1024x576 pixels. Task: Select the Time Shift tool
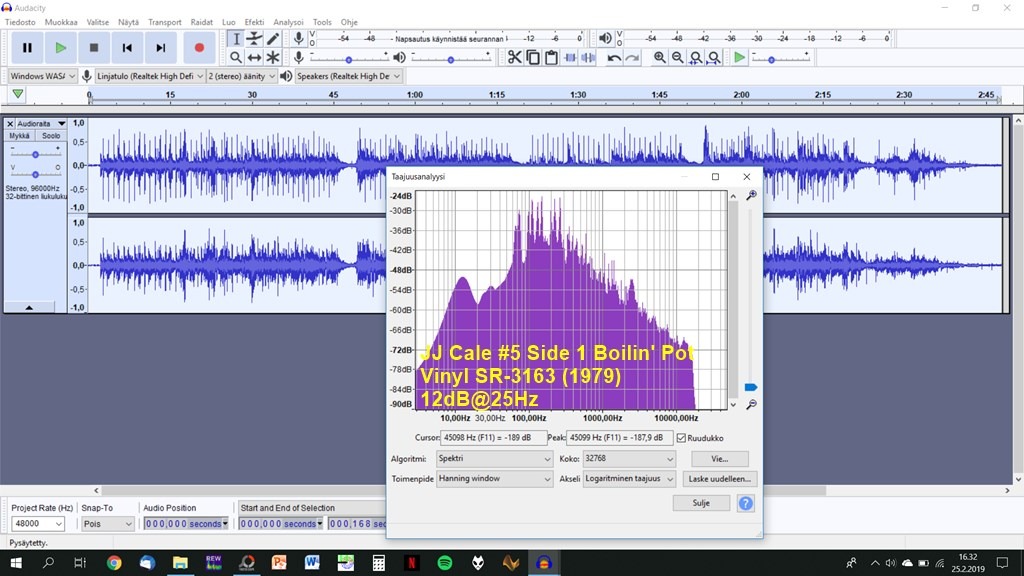[254, 57]
